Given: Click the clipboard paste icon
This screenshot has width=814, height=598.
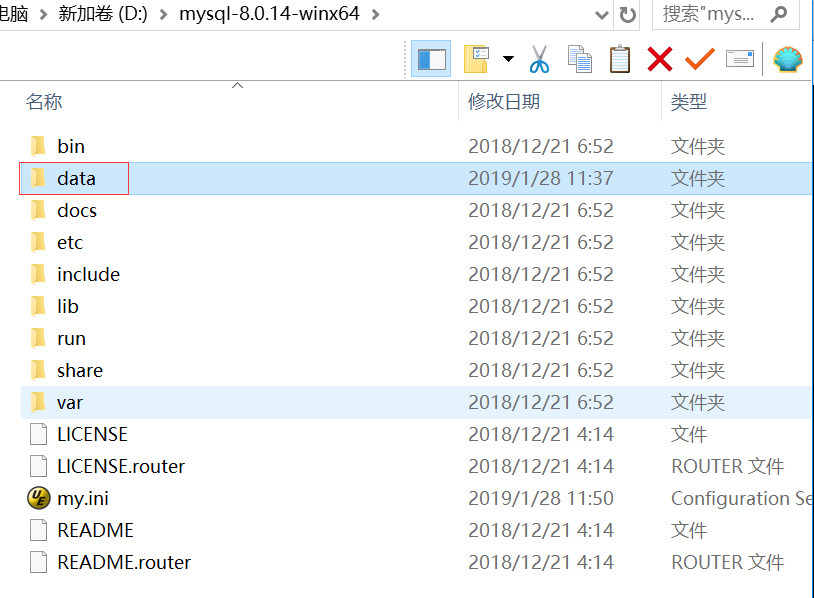Looking at the screenshot, I should click(619, 59).
